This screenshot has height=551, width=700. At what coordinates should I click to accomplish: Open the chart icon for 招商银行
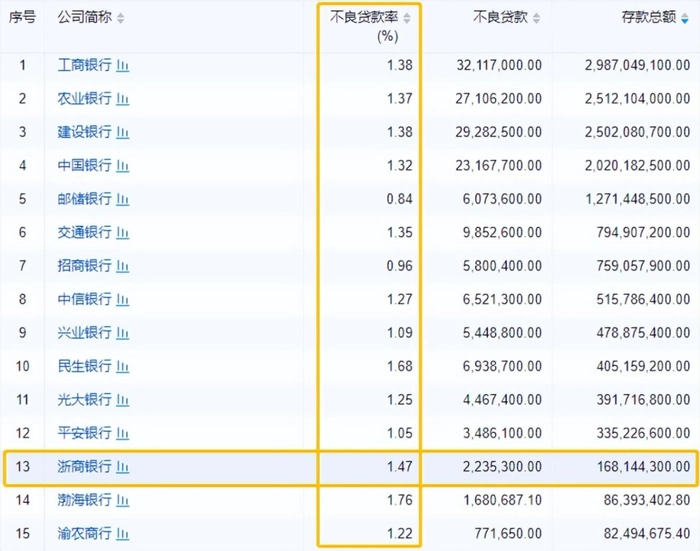124,266
